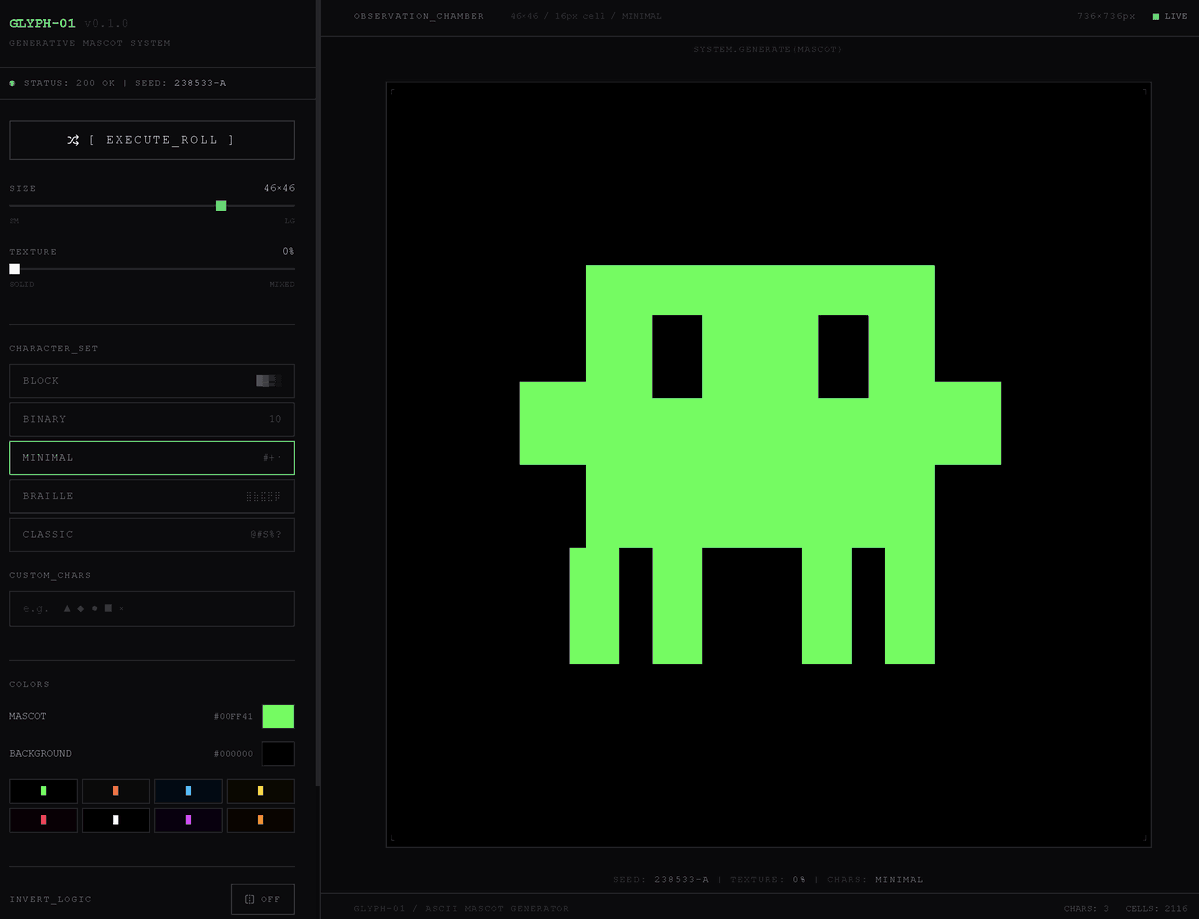Choose the orange color preset

(115, 791)
